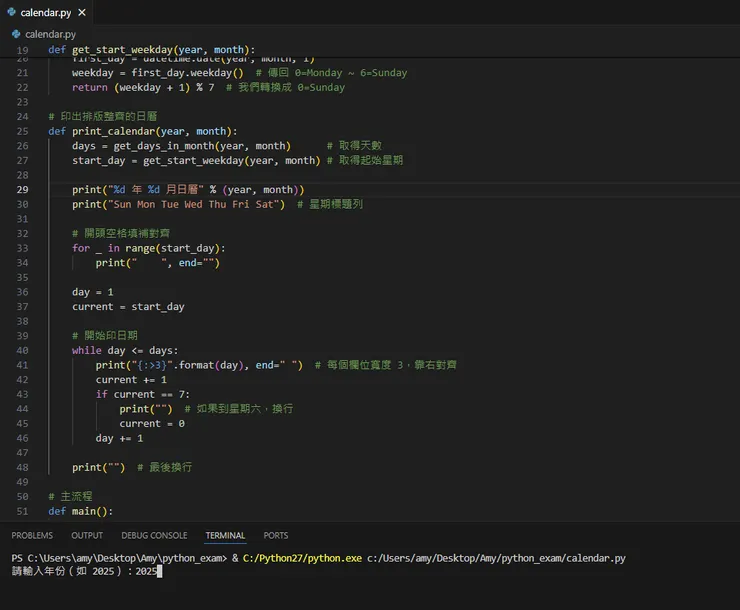This screenshot has width=740, height=610.
Task: Click line number 29 in the gutter
Action: coord(23,189)
